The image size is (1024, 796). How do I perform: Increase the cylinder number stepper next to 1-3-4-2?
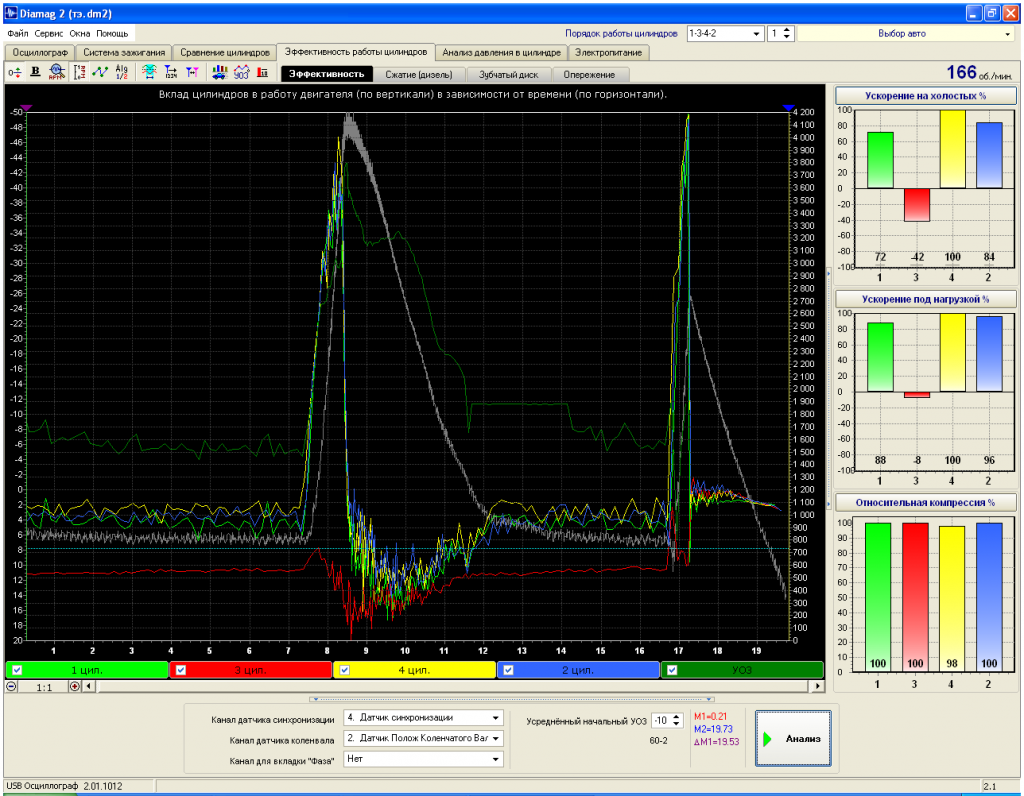pos(788,30)
